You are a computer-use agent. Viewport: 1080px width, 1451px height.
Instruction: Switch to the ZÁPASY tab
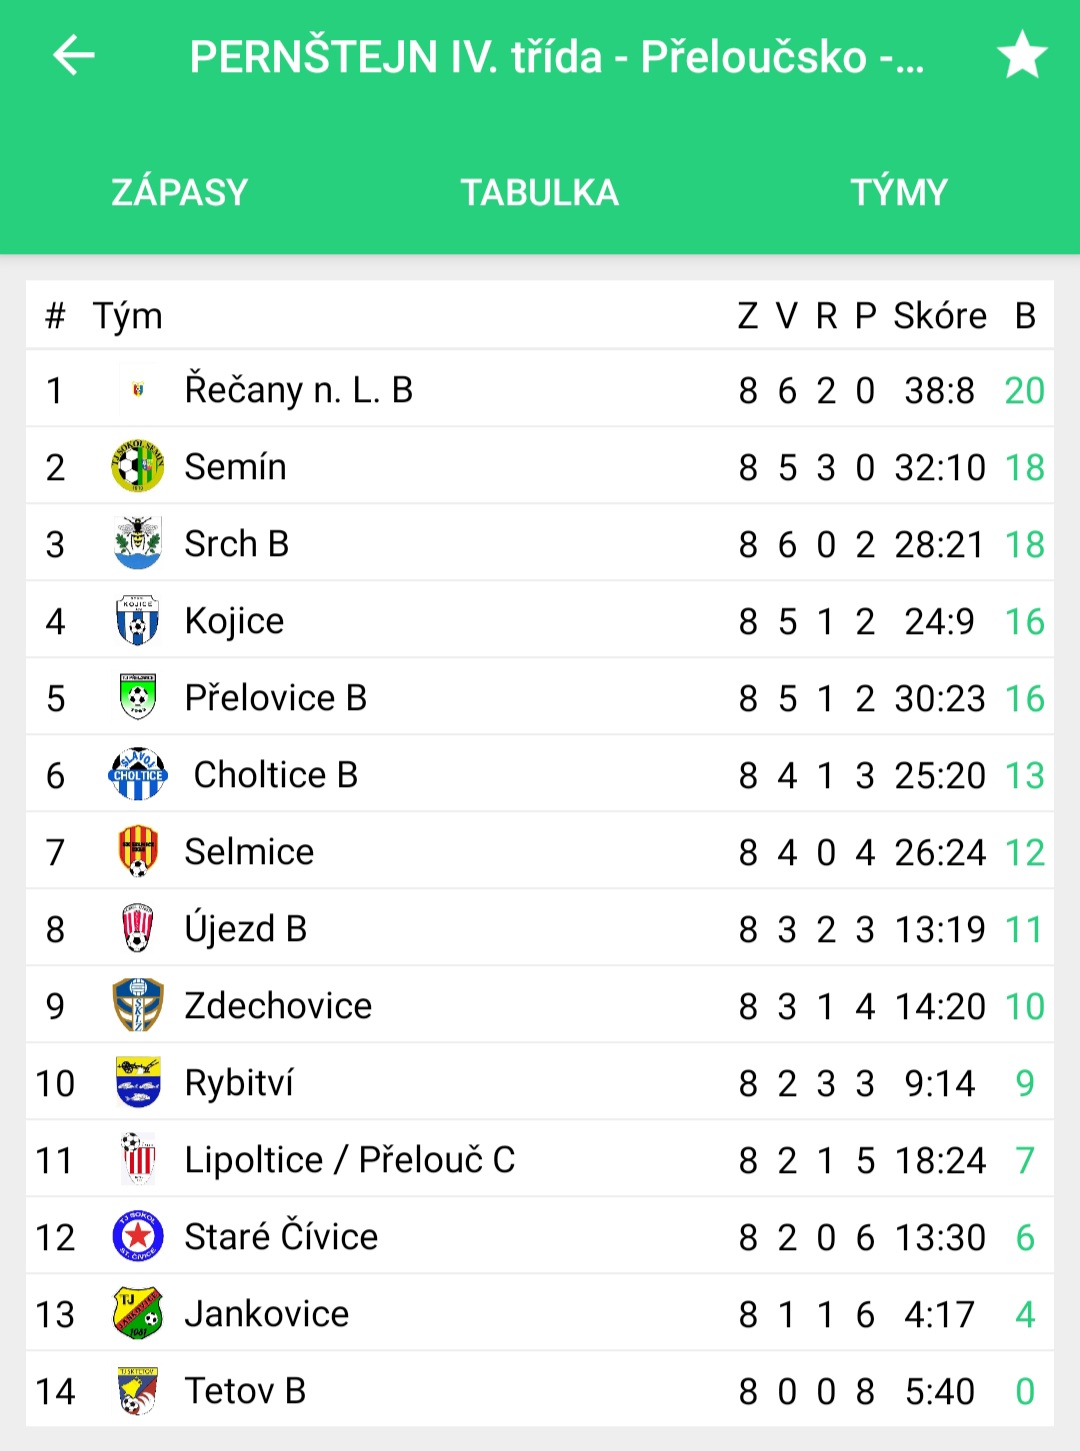click(180, 192)
